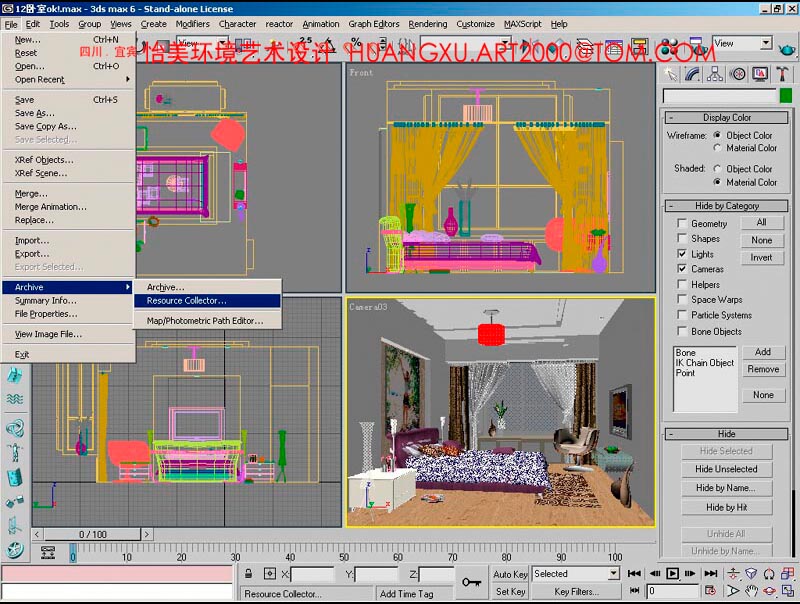Open the Motion command panel tab
The image size is (800, 604).
tap(737, 74)
